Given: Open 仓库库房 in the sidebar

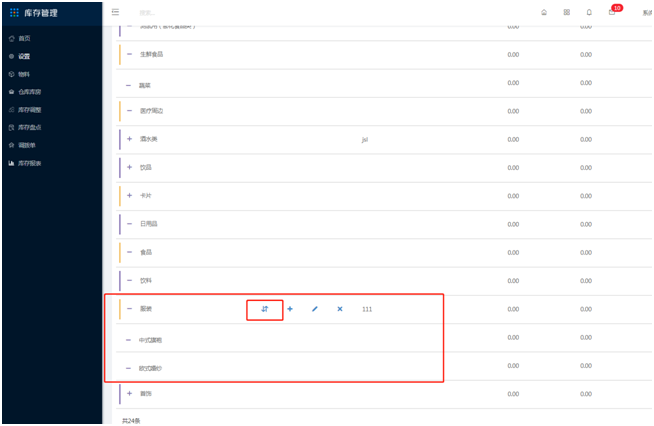Looking at the screenshot, I should (x=30, y=92).
